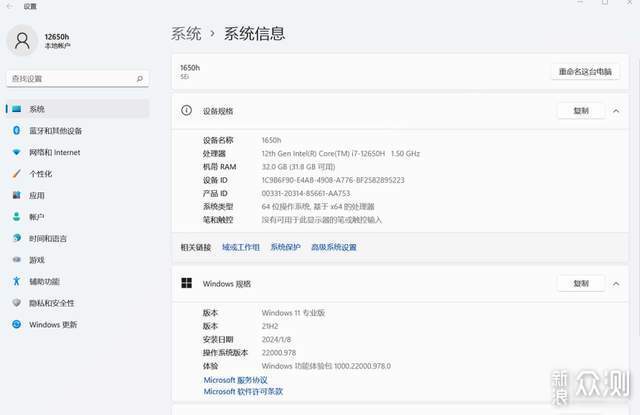The width and height of the screenshot is (640, 415).
Task: Maximize the Settings window
Action: coord(605,2)
